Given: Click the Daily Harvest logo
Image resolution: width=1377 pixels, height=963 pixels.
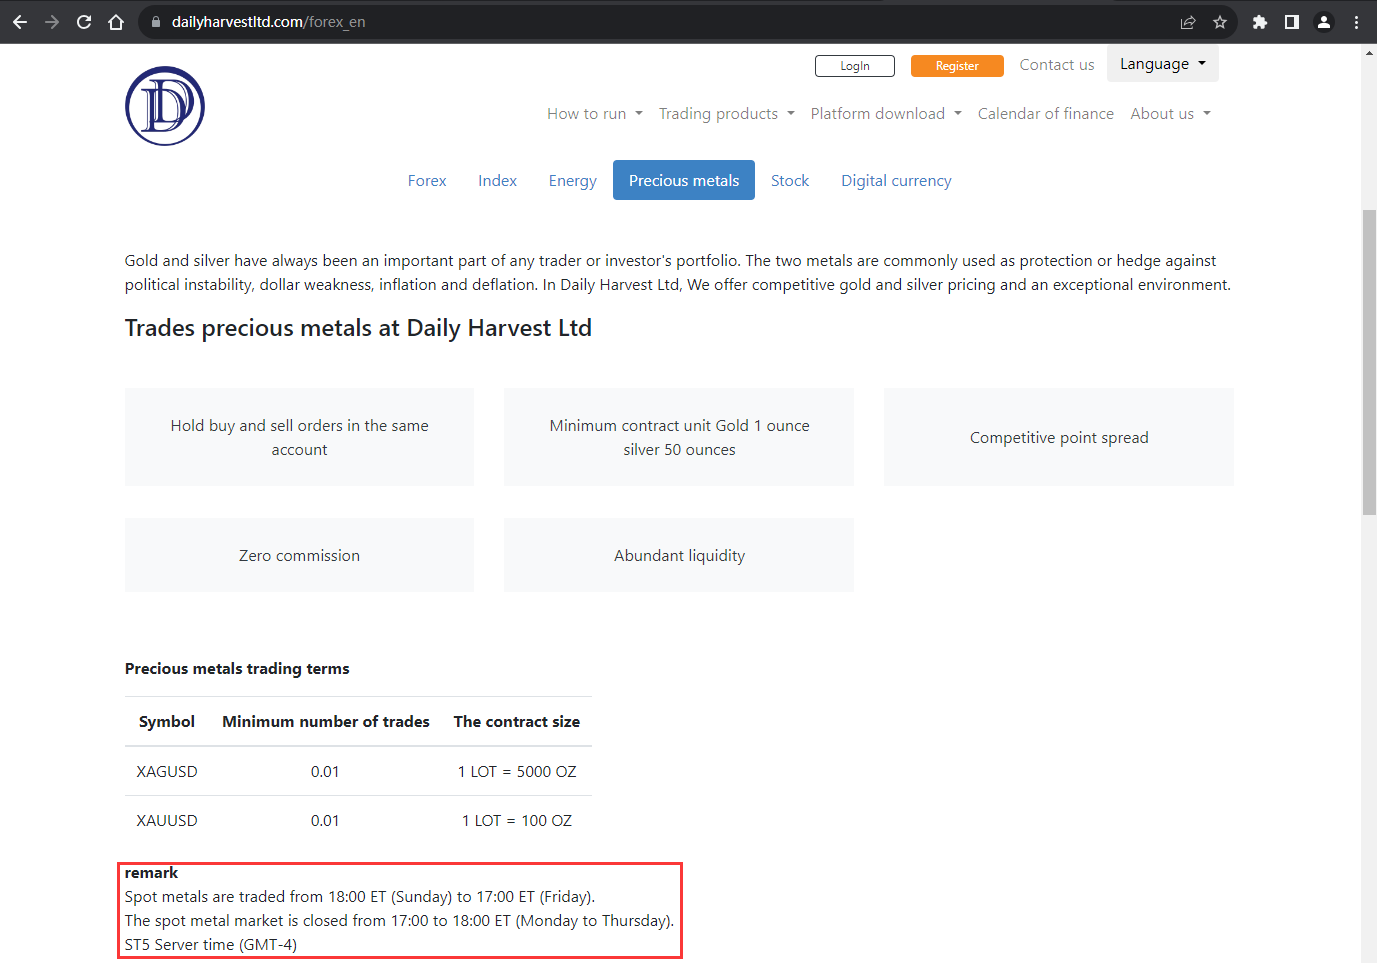Looking at the screenshot, I should (x=165, y=106).
